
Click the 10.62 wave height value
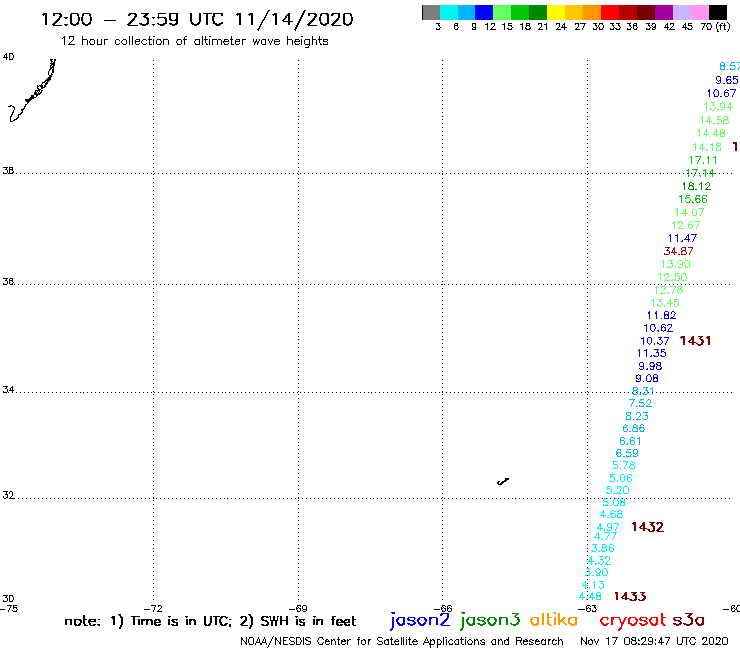pos(658,328)
